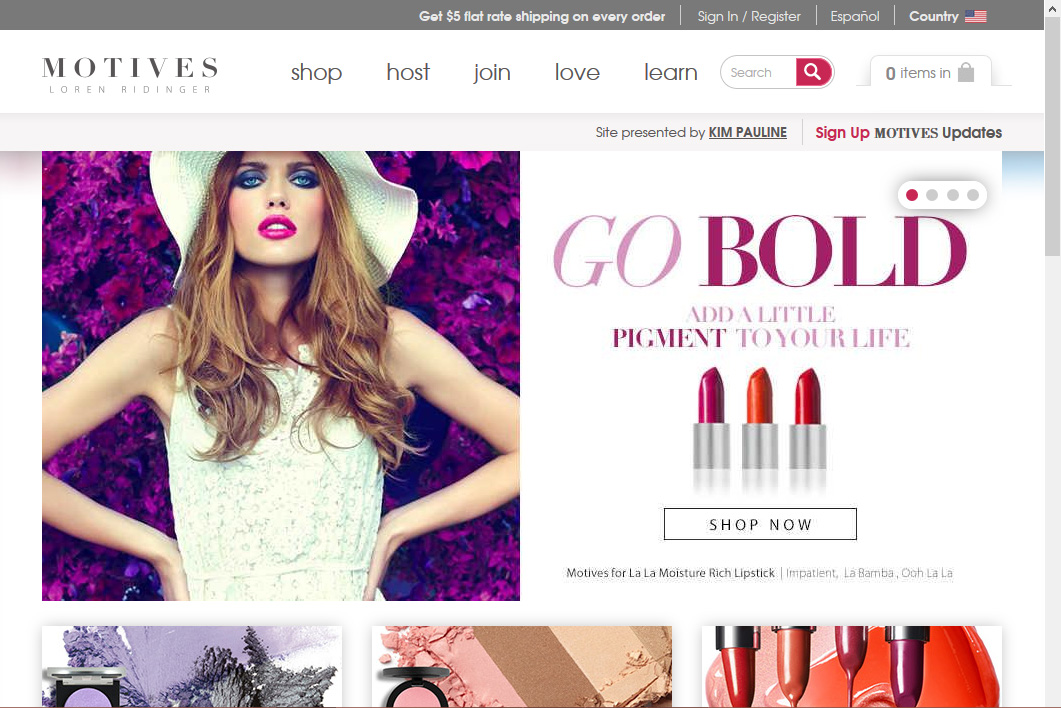1061x708 pixels.
Task: Open the join menu
Action: pos(492,72)
